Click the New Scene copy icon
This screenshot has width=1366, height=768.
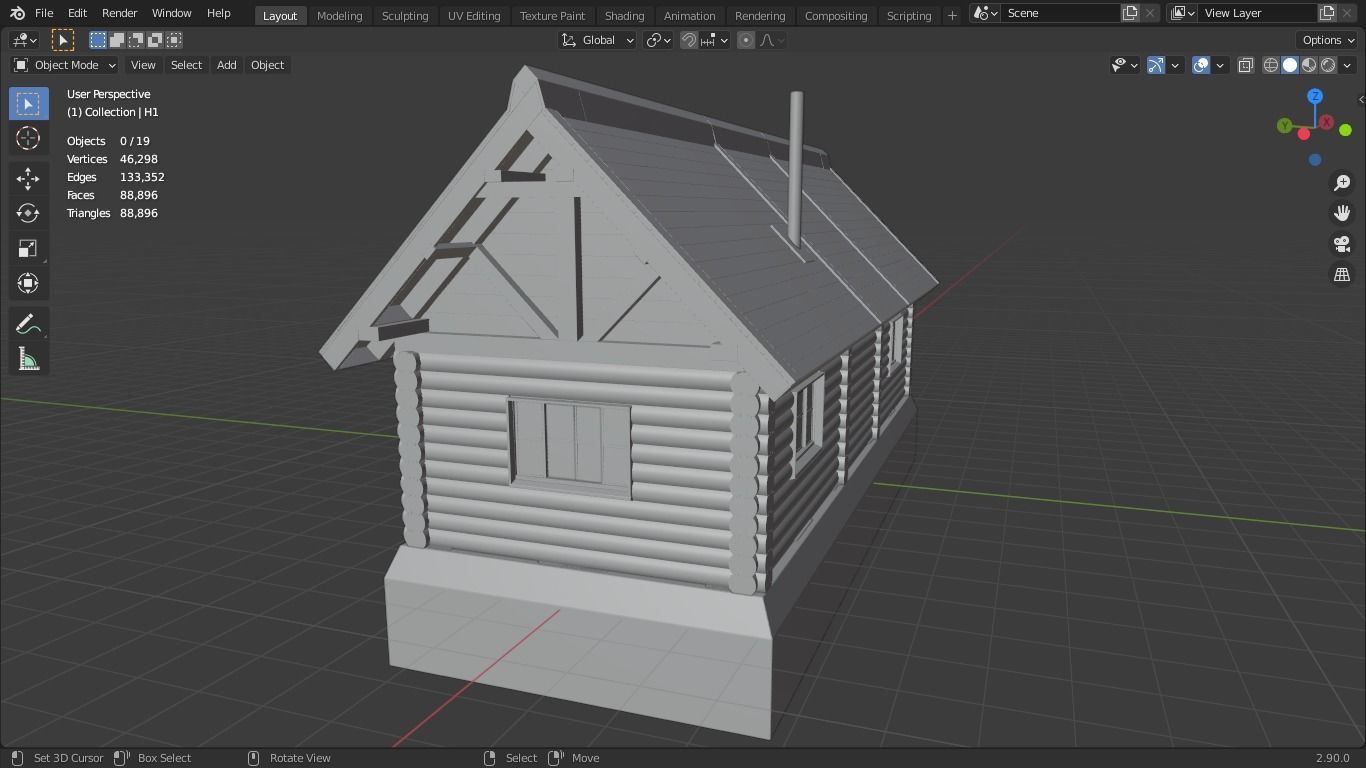[1130, 13]
